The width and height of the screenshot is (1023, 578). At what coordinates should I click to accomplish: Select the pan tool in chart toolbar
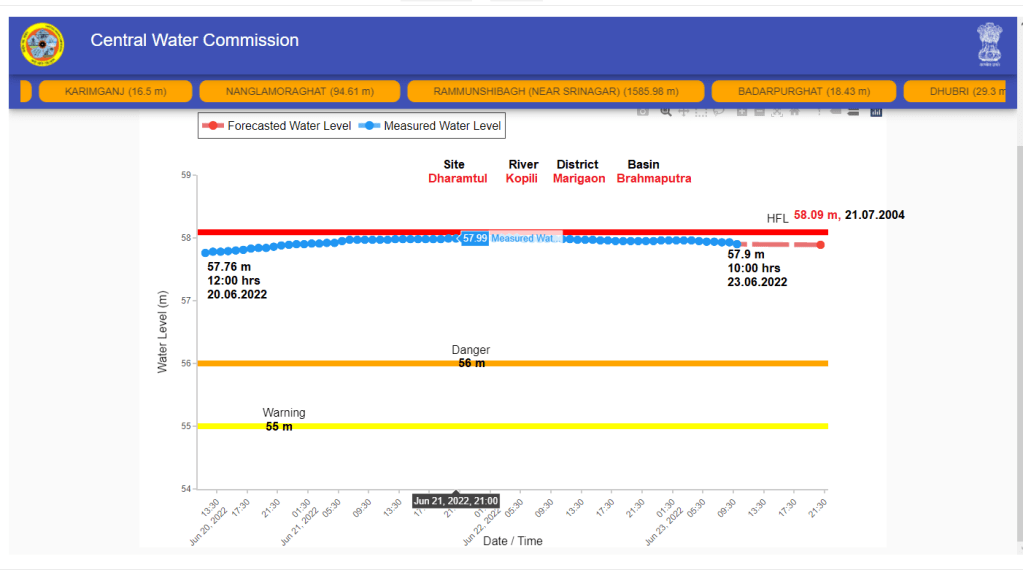point(684,111)
